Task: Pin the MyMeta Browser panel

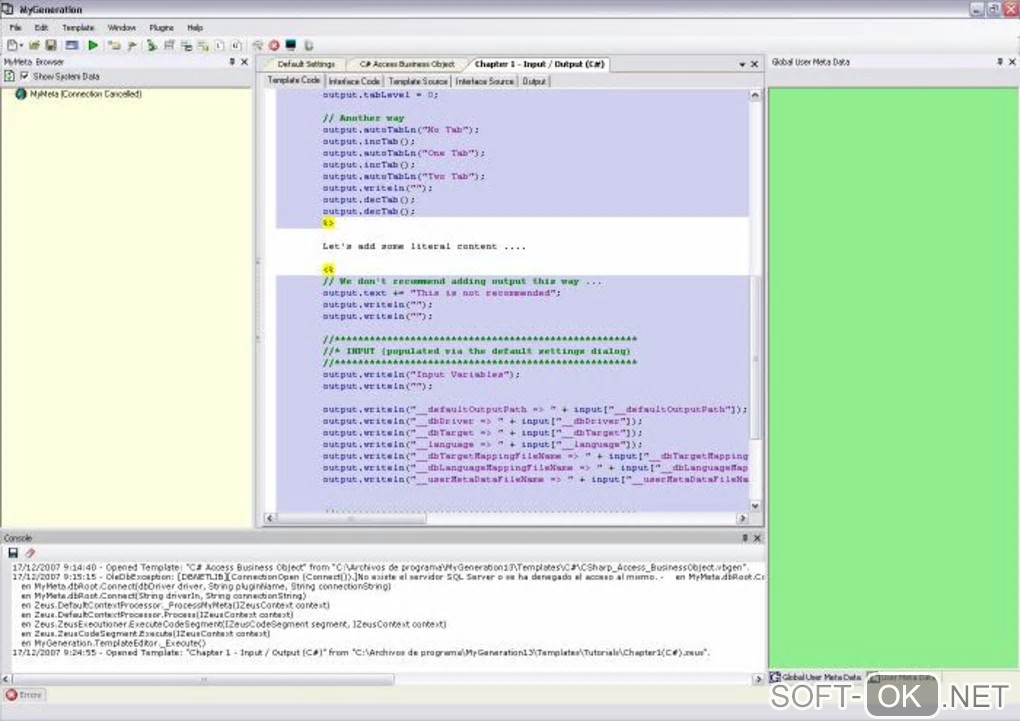Action: 231,62
